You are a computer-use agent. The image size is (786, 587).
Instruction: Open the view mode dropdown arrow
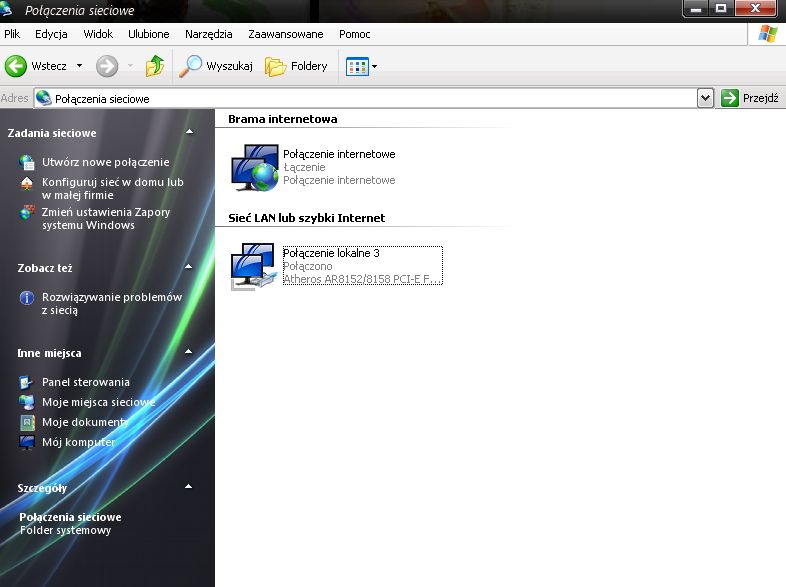tap(374, 66)
